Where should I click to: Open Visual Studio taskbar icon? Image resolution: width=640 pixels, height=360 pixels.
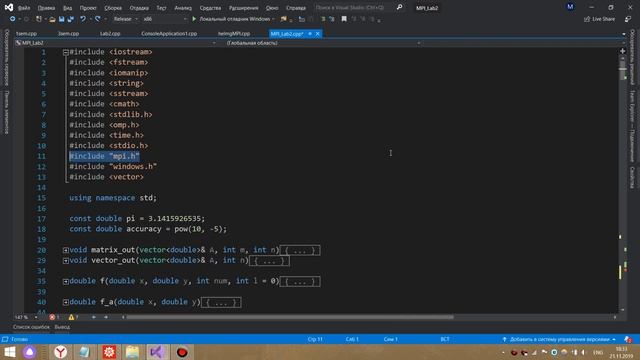coord(157,352)
